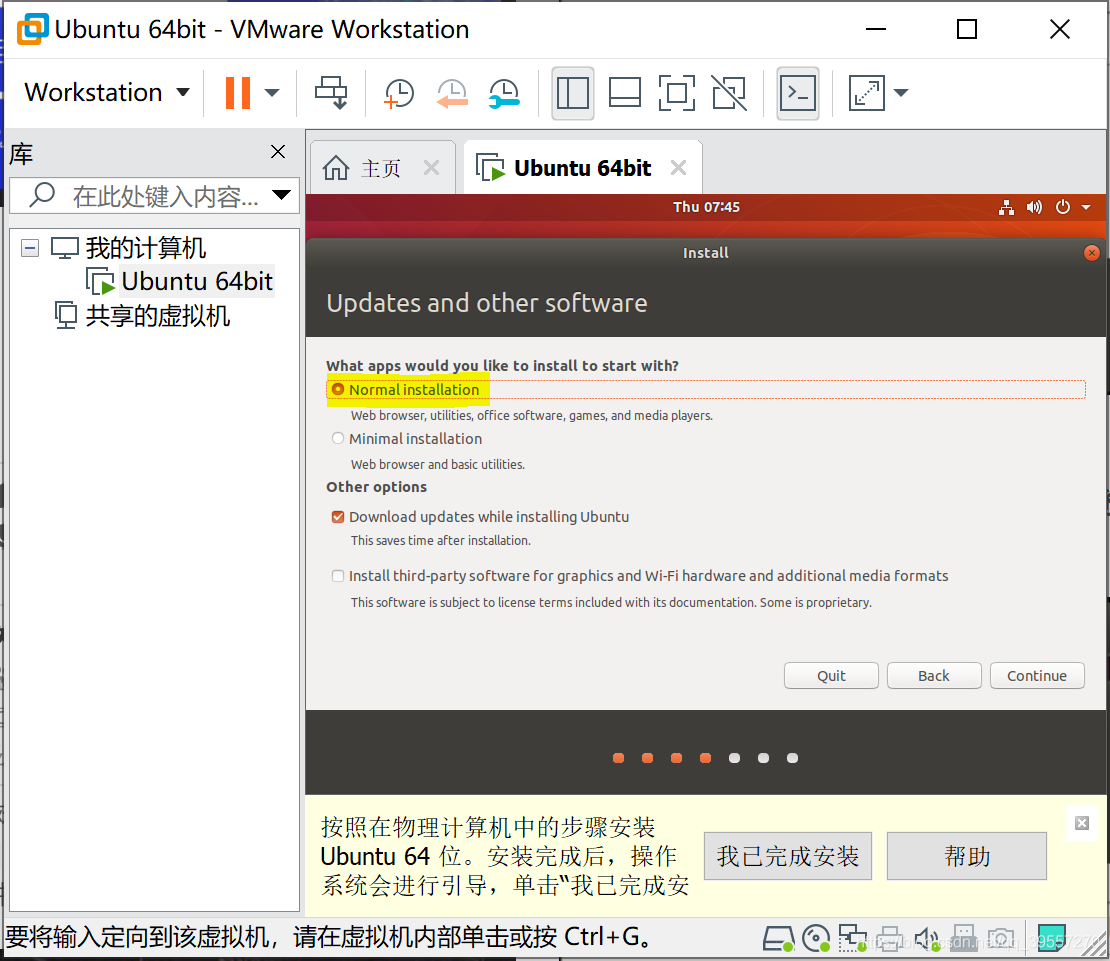Uncheck Download updates while installing Ubuntu
This screenshot has width=1110, height=961.
(338, 517)
